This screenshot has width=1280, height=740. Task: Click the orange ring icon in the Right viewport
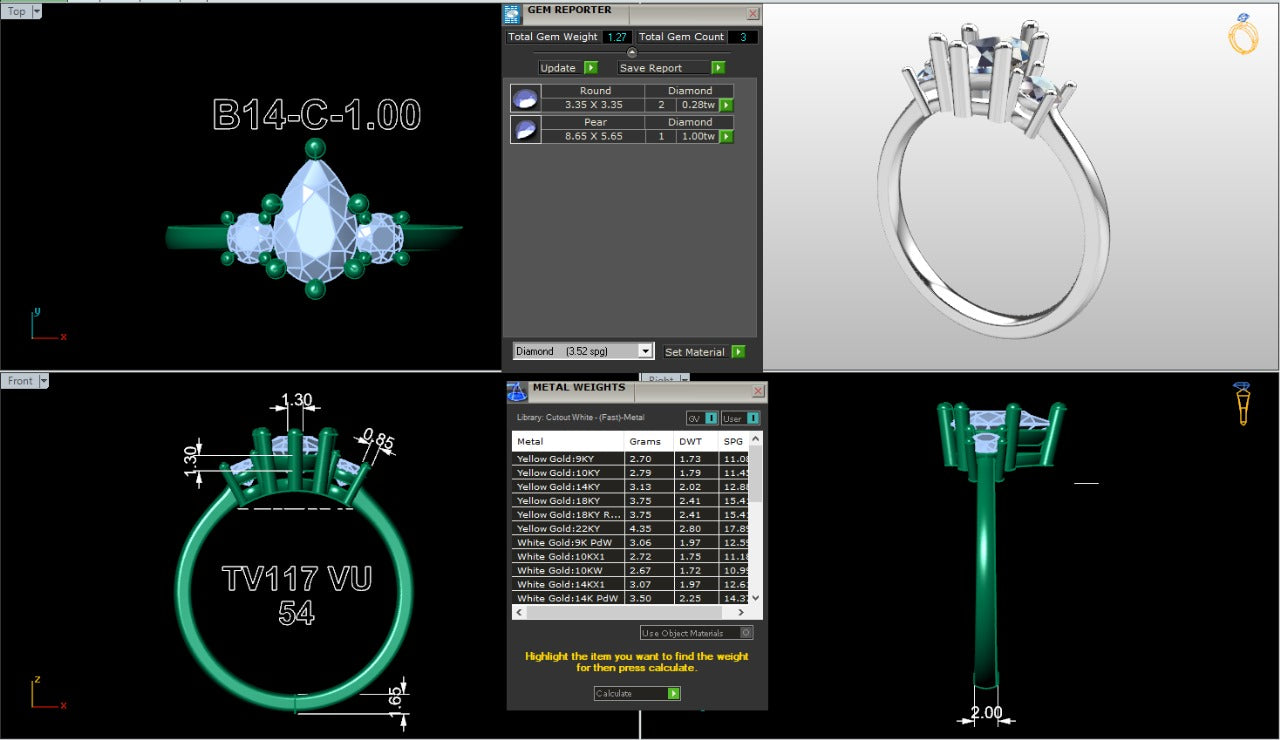[x=1242, y=404]
